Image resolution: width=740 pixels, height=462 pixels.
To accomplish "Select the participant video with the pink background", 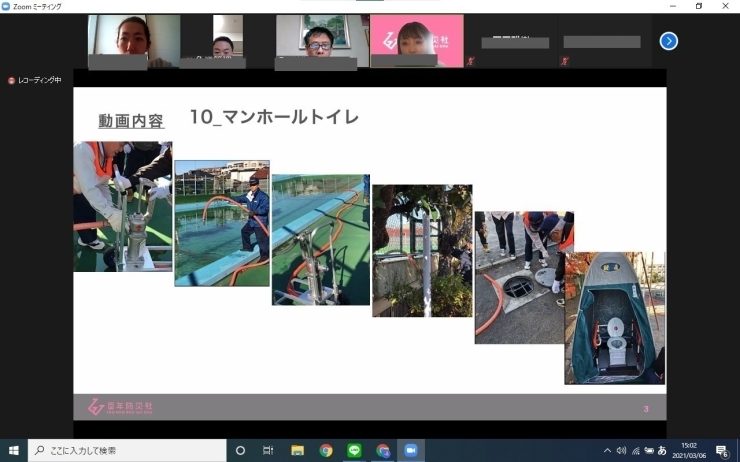I will [x=417, y=40].
